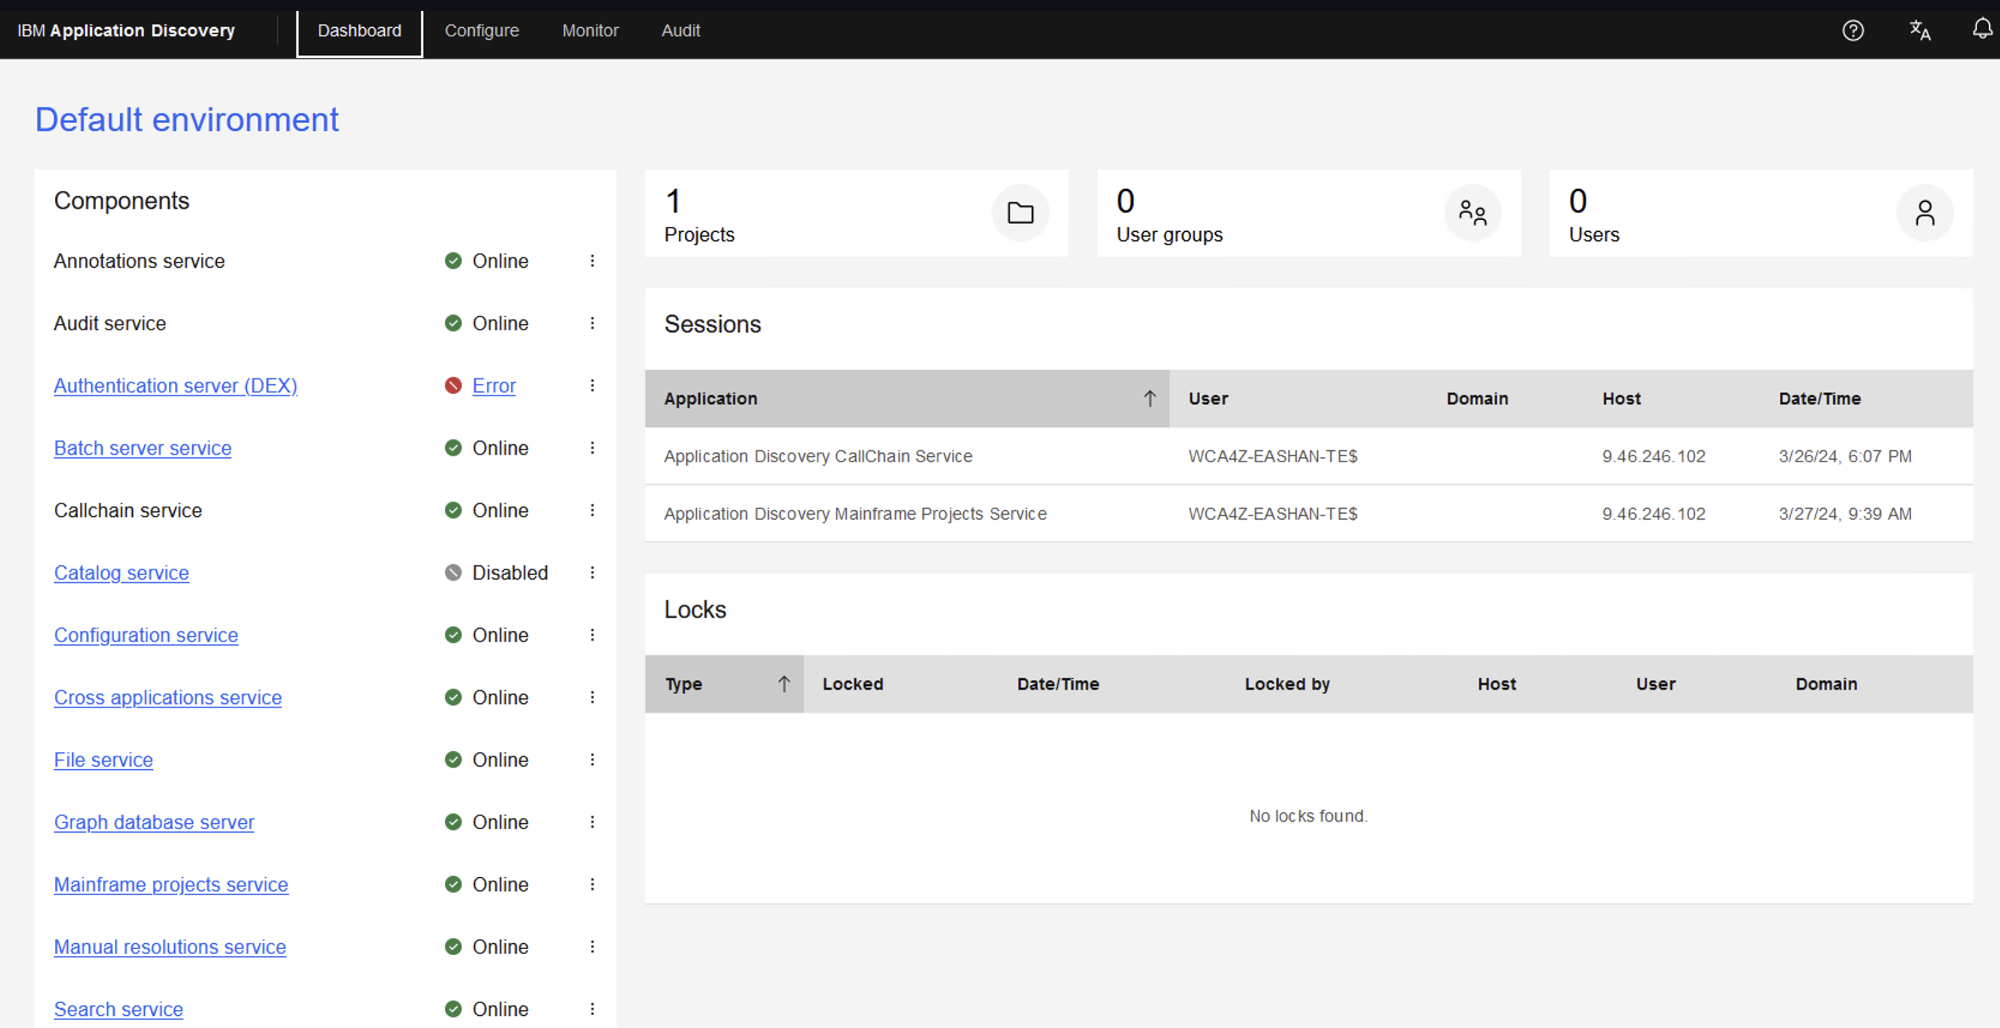Click the red Error status icon for Authentication server
2000x1028 pixels.
(x=453, y=386)
